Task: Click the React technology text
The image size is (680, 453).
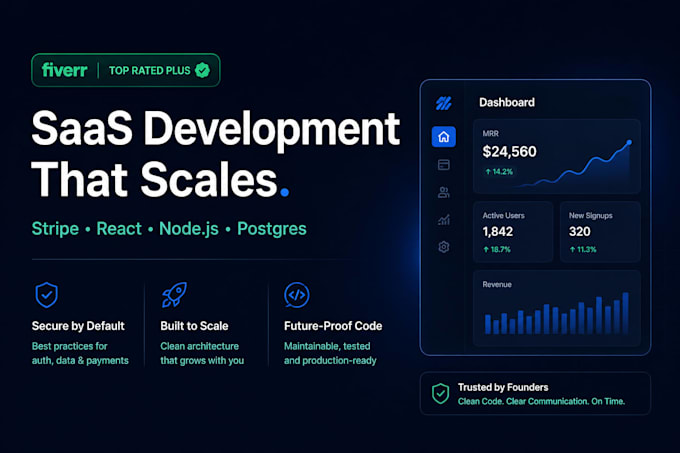Action: click(119, 229)
